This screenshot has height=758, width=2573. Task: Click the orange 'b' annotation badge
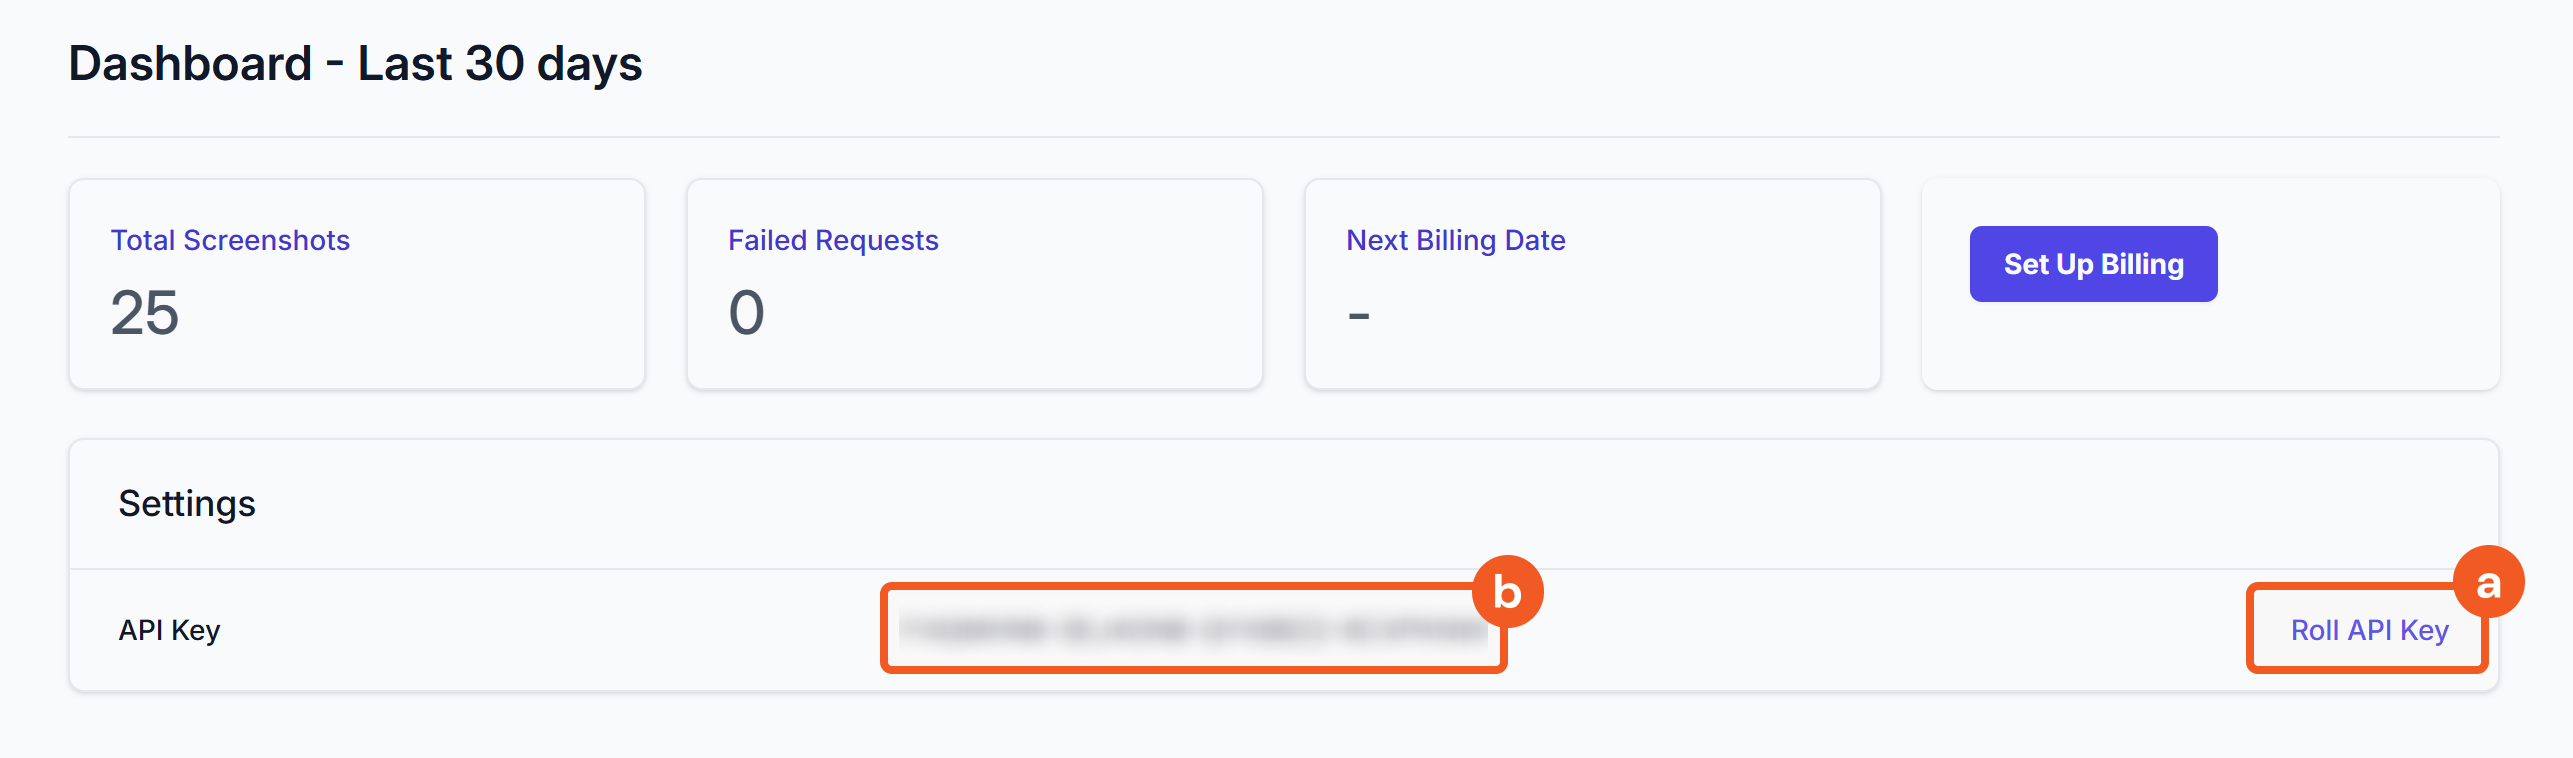pos(1507,592)
